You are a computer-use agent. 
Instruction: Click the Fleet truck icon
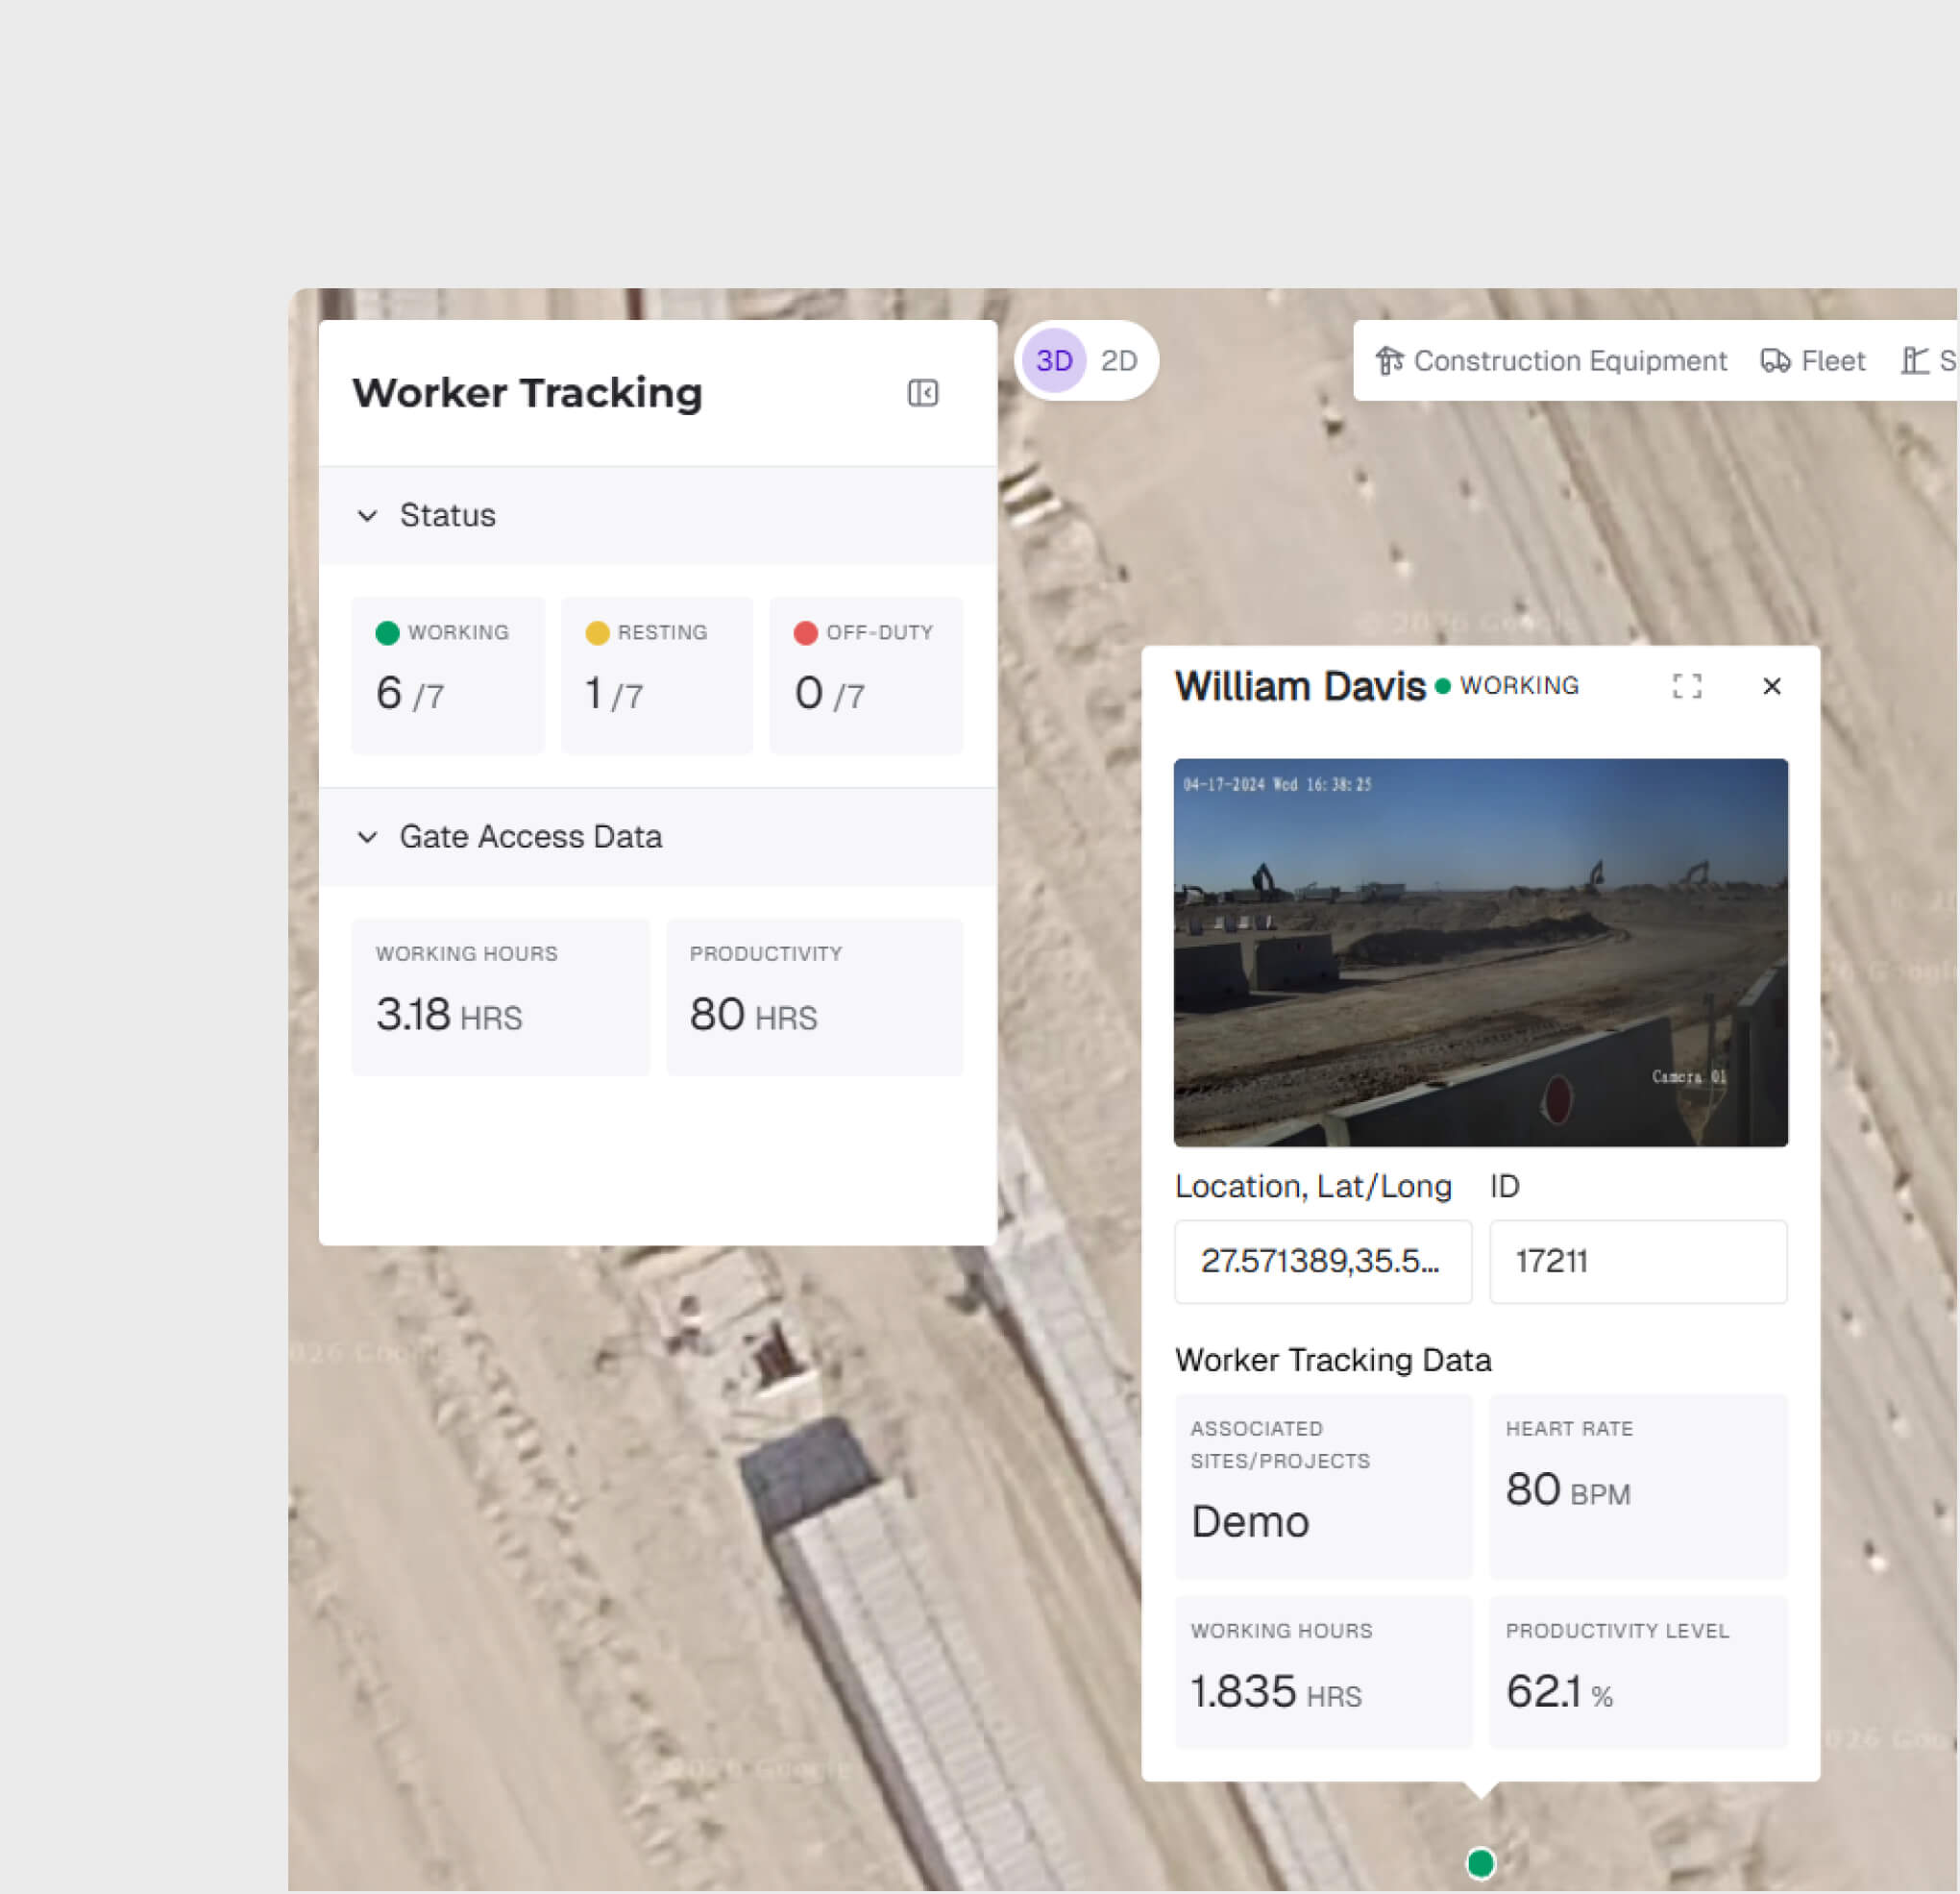pos(1777,360)
